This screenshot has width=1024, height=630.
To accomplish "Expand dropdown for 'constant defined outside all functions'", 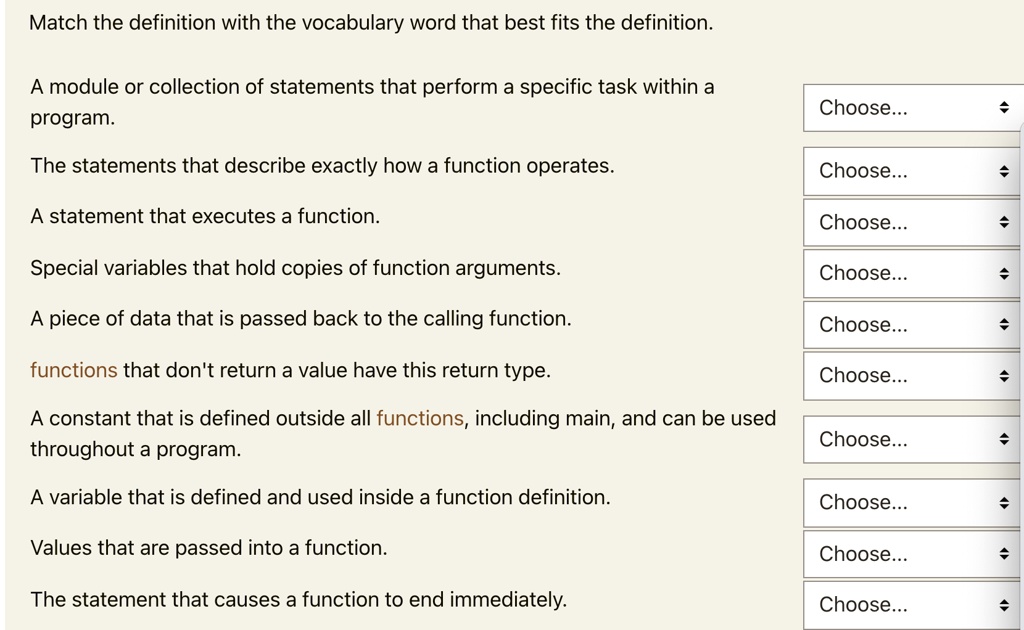I will pos(912,439).
